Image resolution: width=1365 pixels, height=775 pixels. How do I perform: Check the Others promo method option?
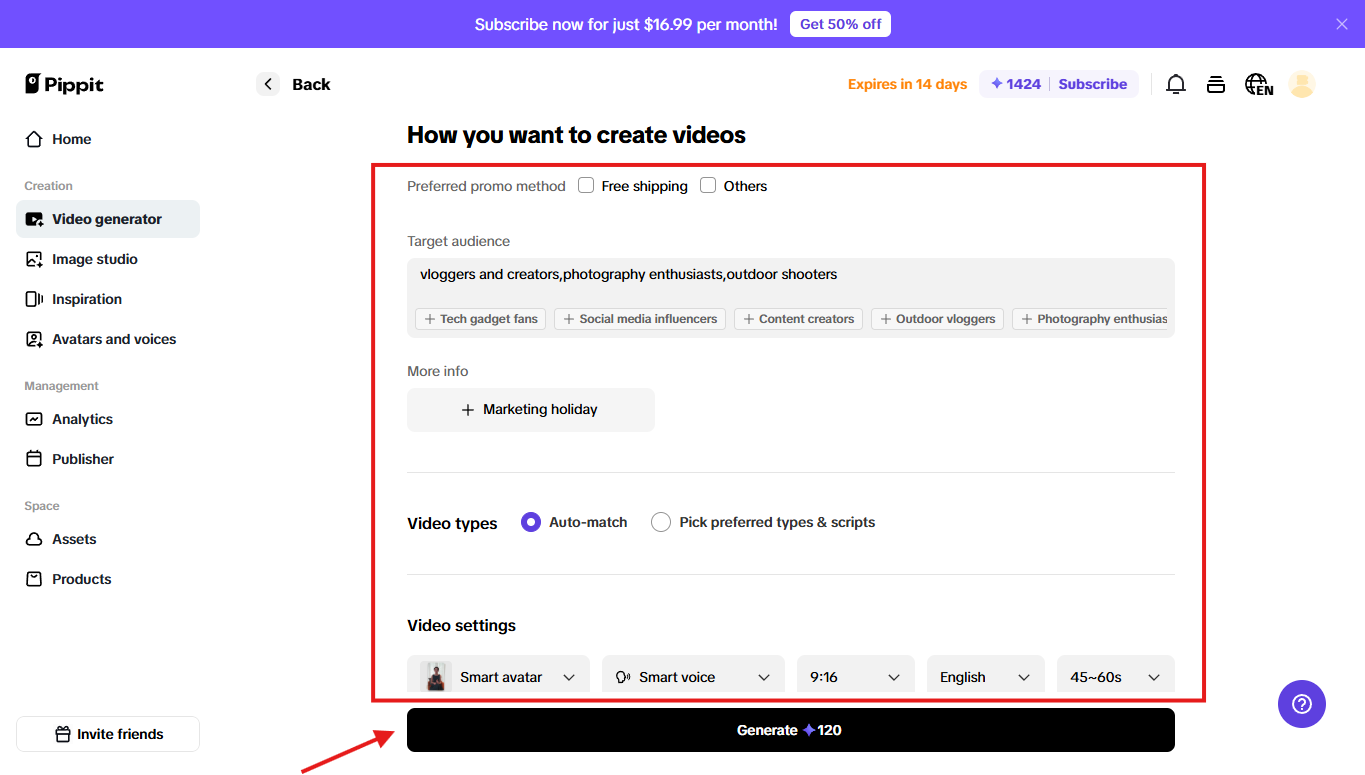pyautogui.click(x=707, y=185)
